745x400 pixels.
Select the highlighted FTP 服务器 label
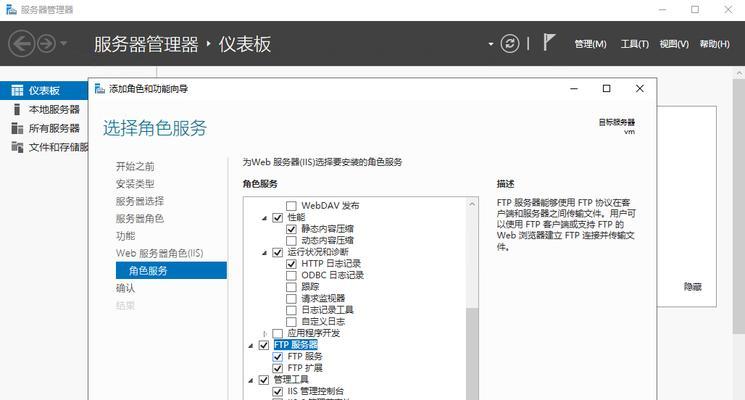296,345
